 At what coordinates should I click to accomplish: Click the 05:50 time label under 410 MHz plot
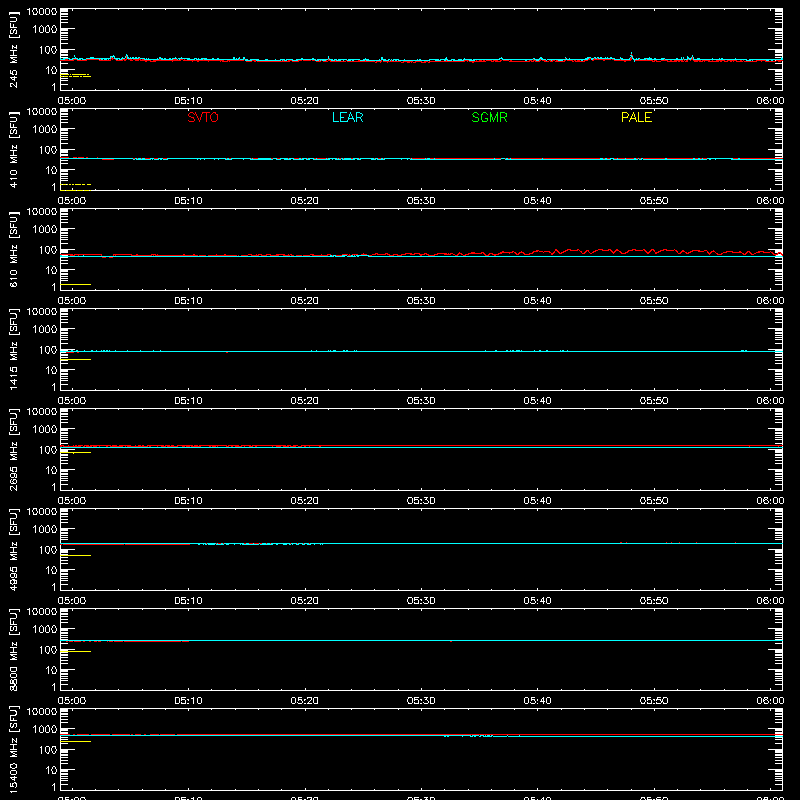(654, 201)
